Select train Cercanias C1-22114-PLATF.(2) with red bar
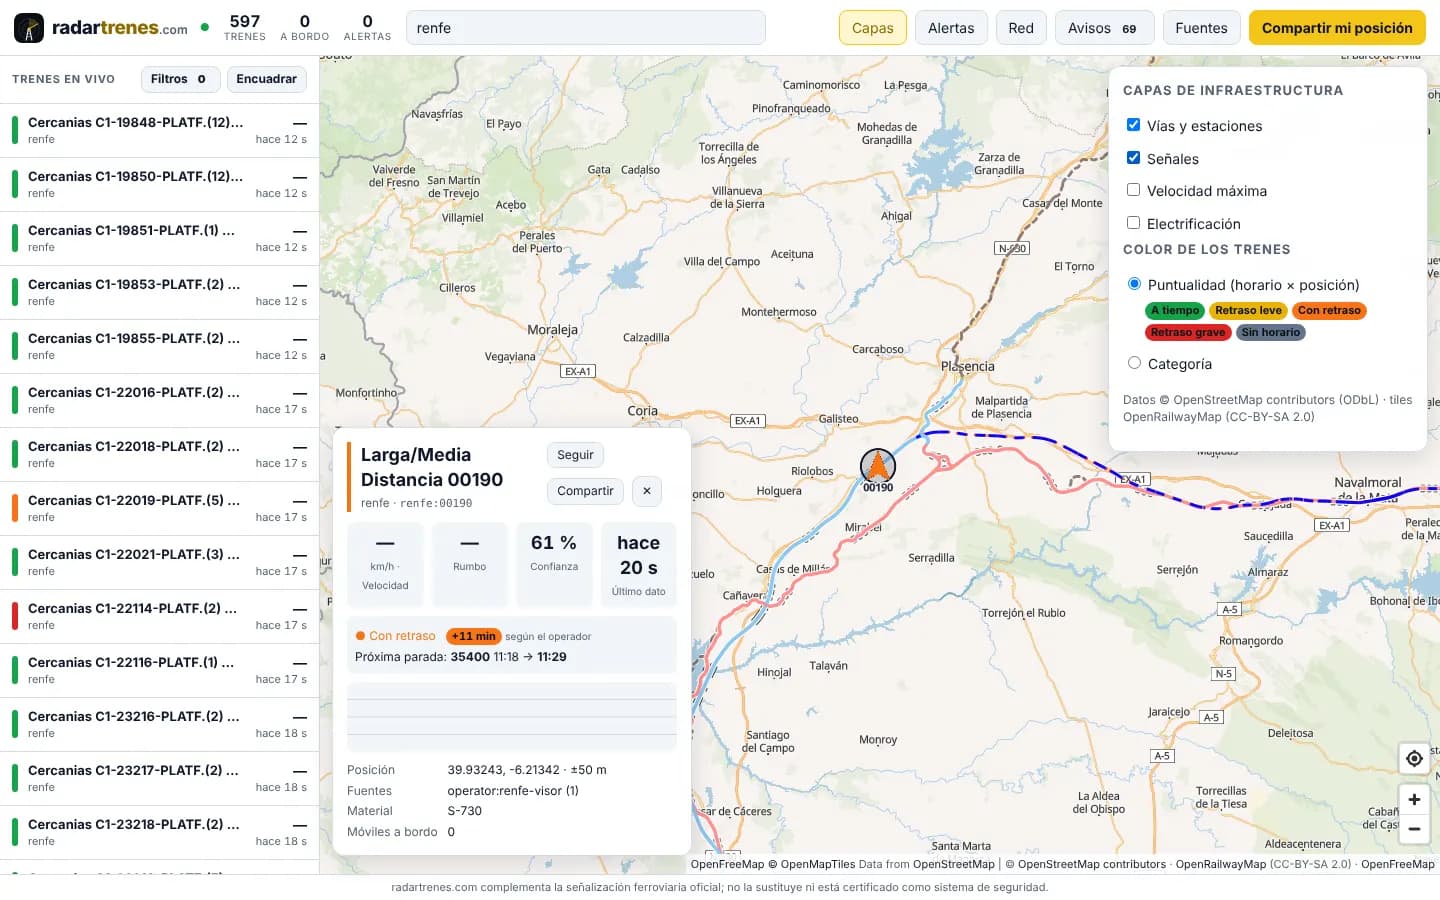The height and width of the screenshot is (900, 1440). (x=160, y=617)
